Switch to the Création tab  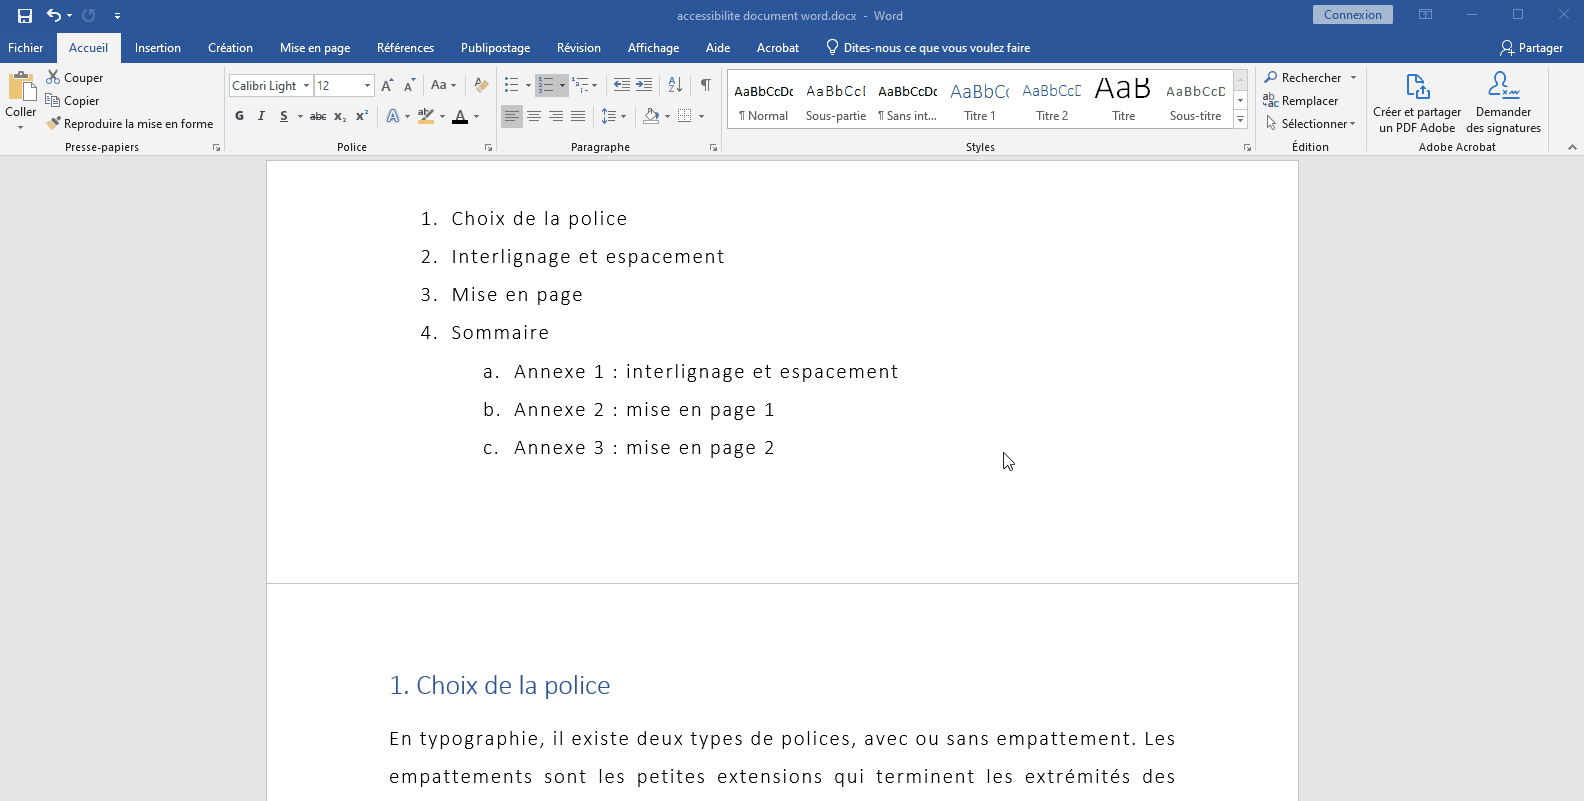230,48
